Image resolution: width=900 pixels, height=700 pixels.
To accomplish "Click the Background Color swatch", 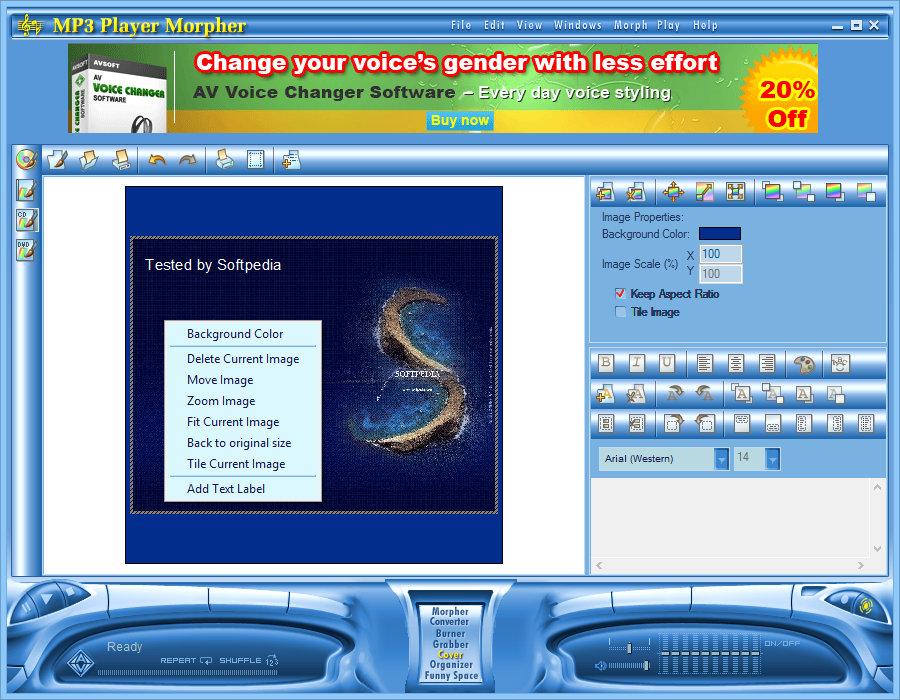I will 720,234.
